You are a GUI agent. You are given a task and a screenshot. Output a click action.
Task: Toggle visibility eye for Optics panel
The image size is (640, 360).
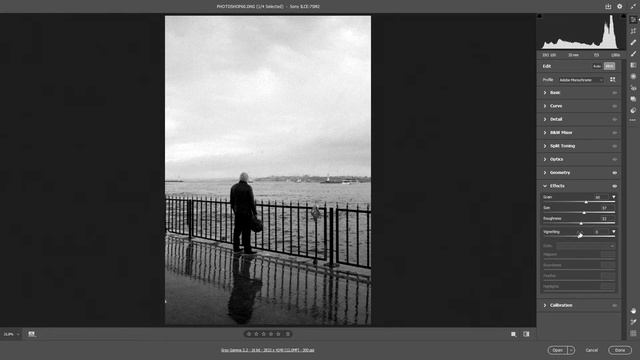(615, 160)
